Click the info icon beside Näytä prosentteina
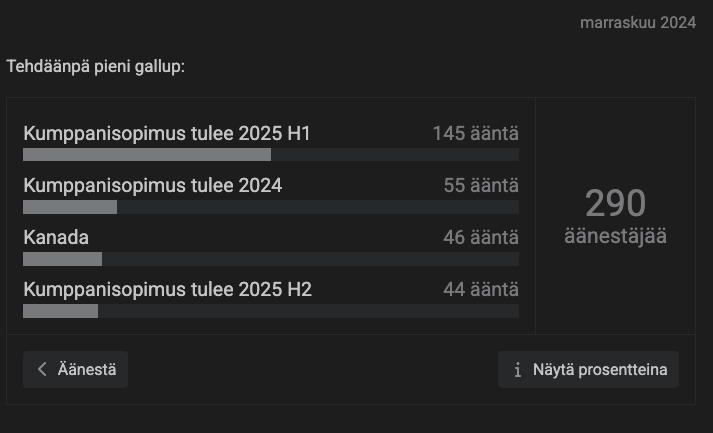The image size is (713, 433). tap(518, 369)
